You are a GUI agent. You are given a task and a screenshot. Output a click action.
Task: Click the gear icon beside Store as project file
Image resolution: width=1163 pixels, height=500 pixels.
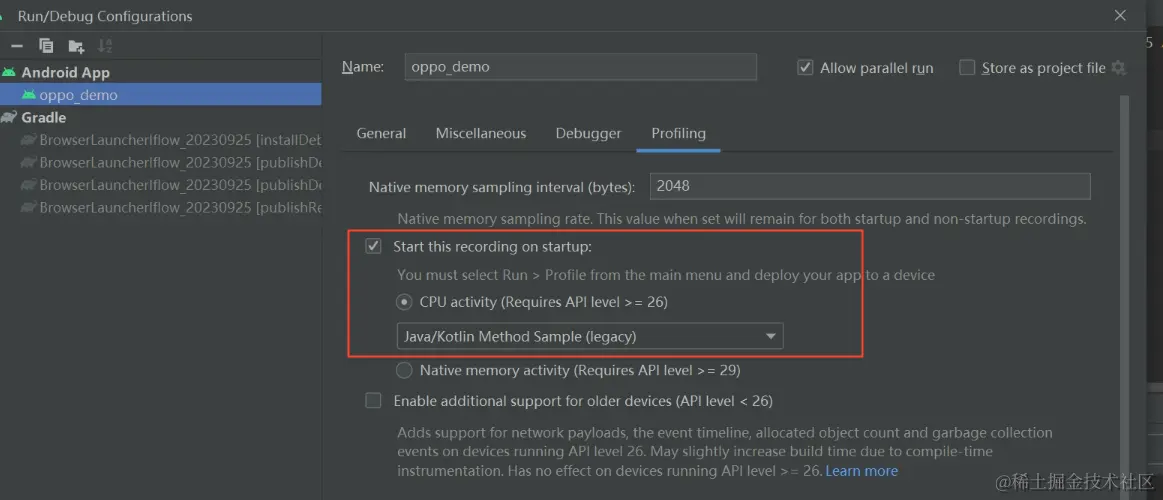[1119, 68]
